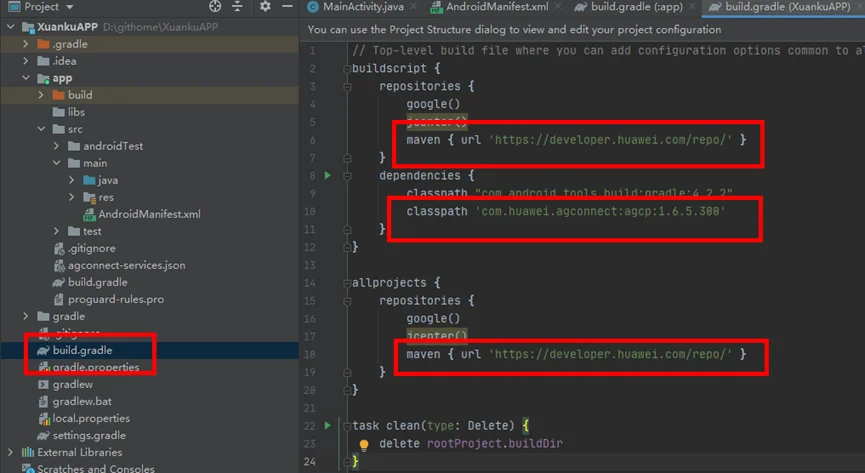
Task: Collapse the src folder
Action: [x=41, y=129]
